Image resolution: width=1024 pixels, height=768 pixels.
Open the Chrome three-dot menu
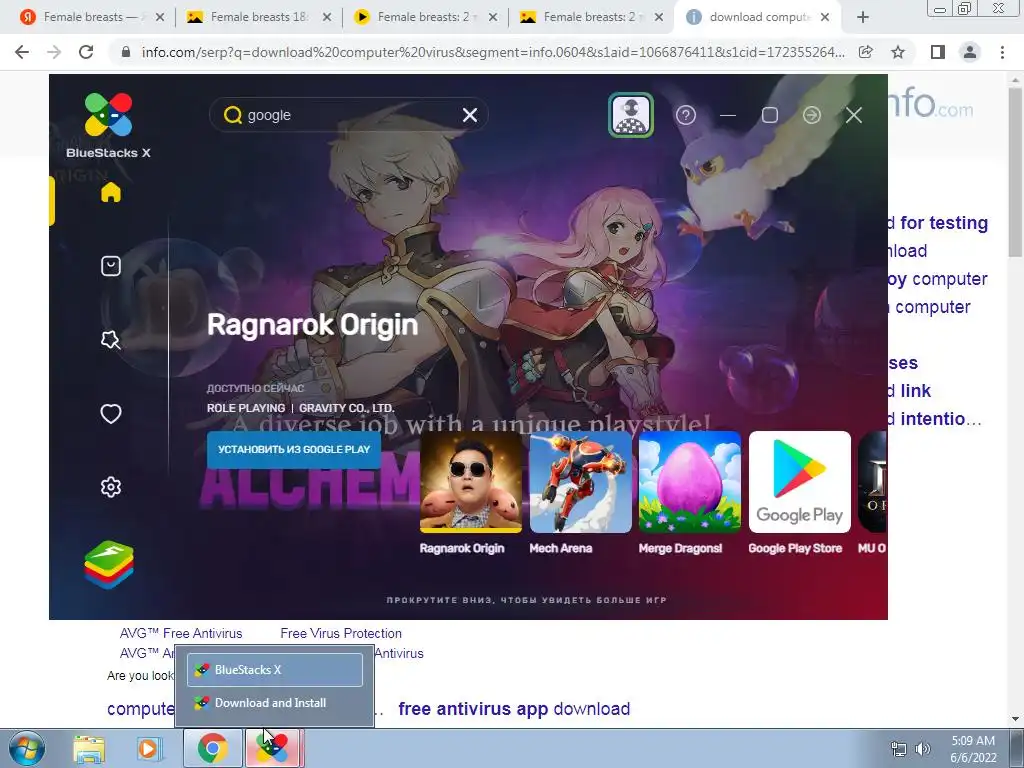pos(1002,52)
